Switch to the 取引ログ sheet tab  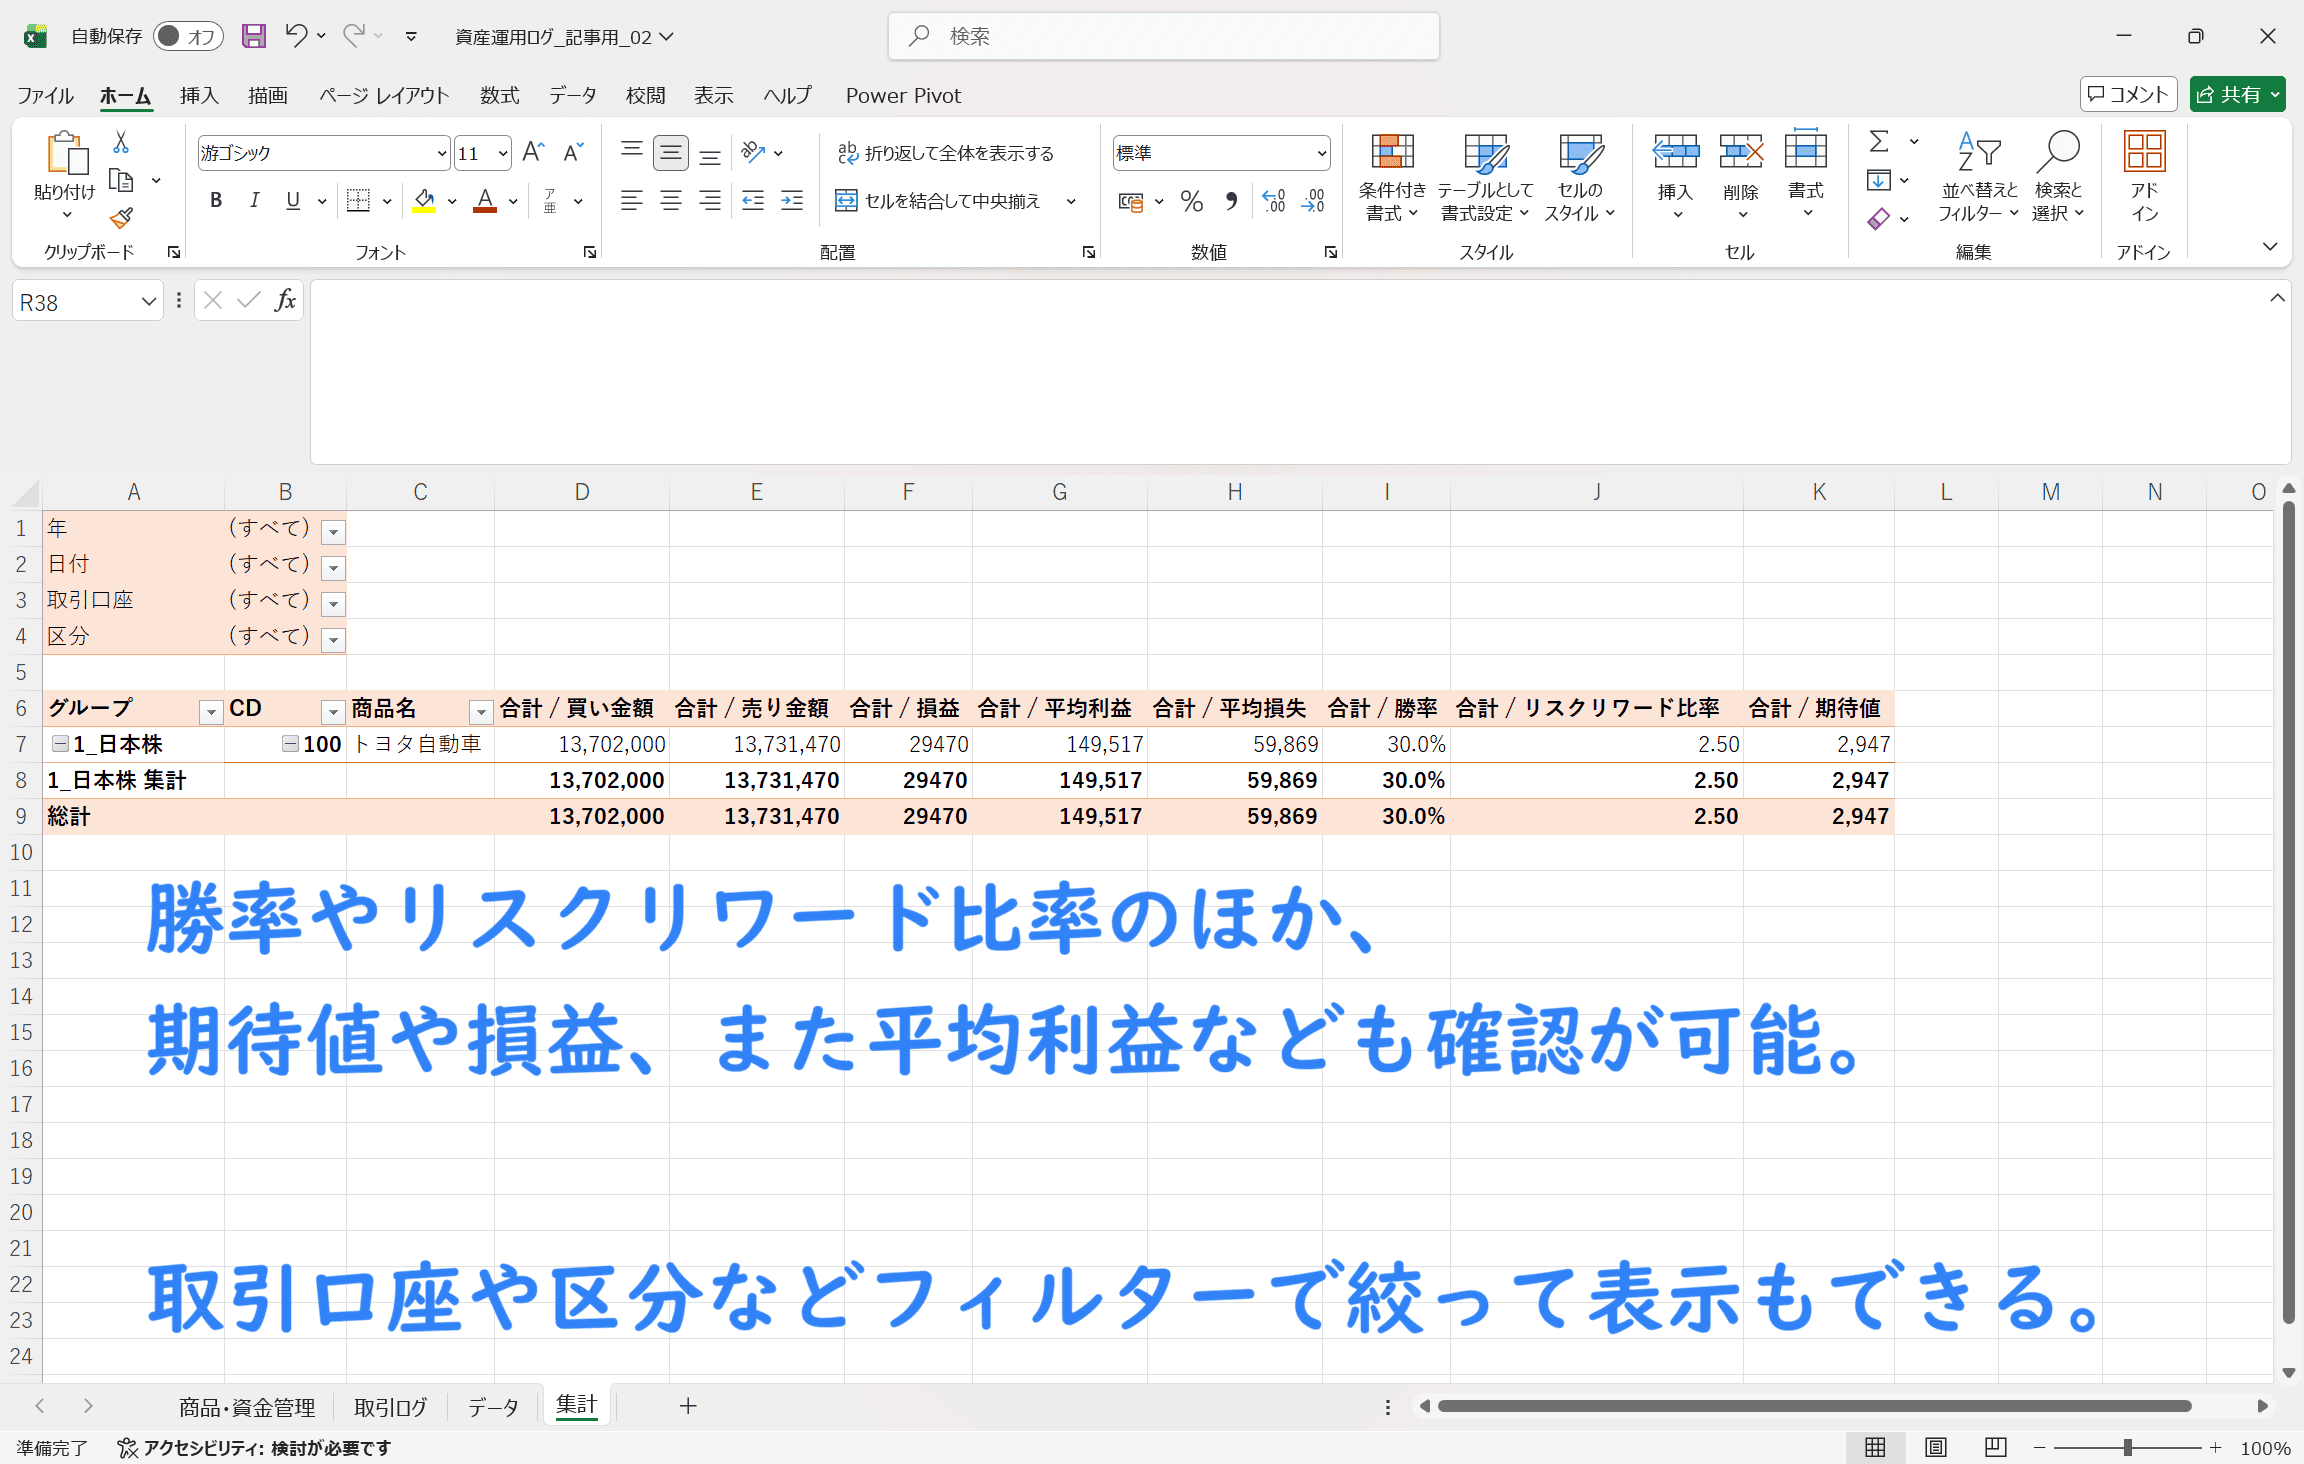(x=390, y=1407)
